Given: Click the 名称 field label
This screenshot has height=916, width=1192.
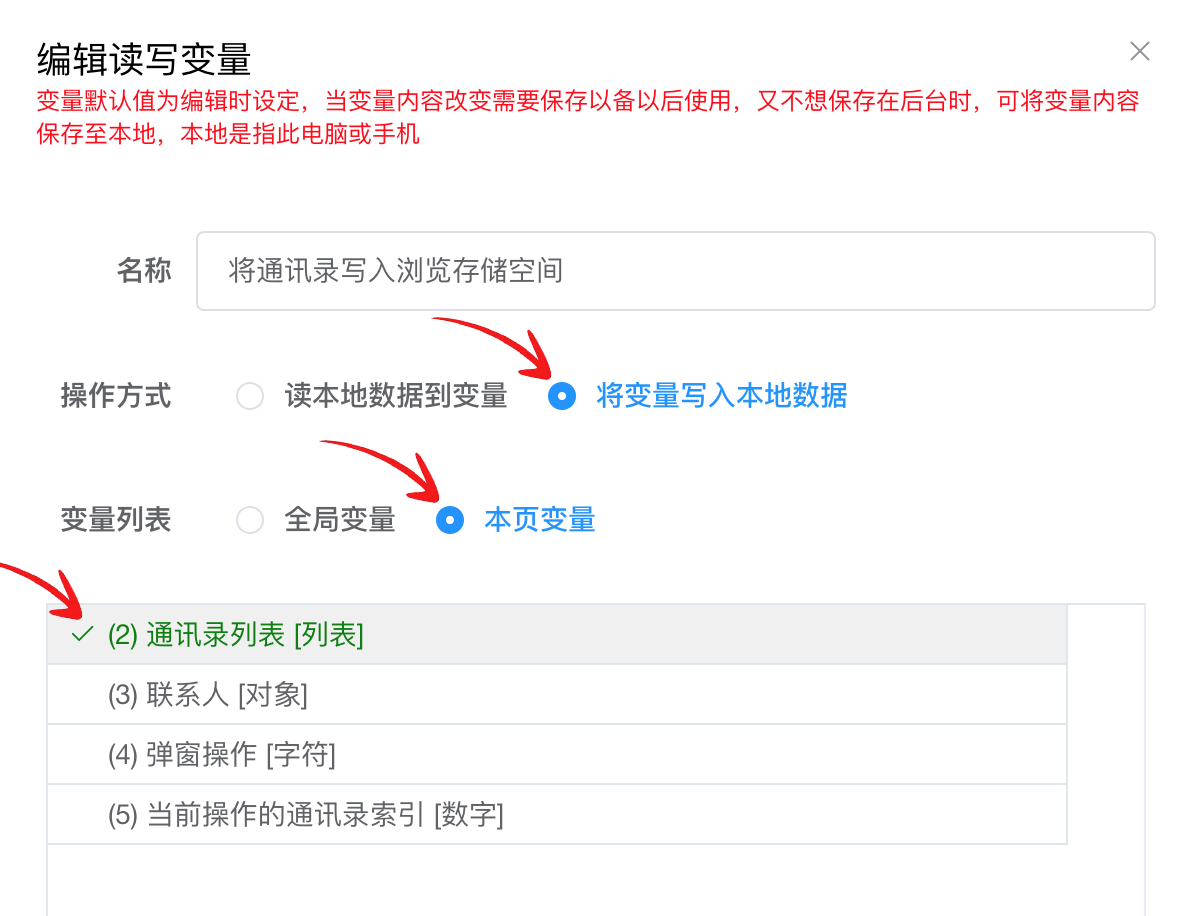Looking at the screenshot, I should point(144,271).
